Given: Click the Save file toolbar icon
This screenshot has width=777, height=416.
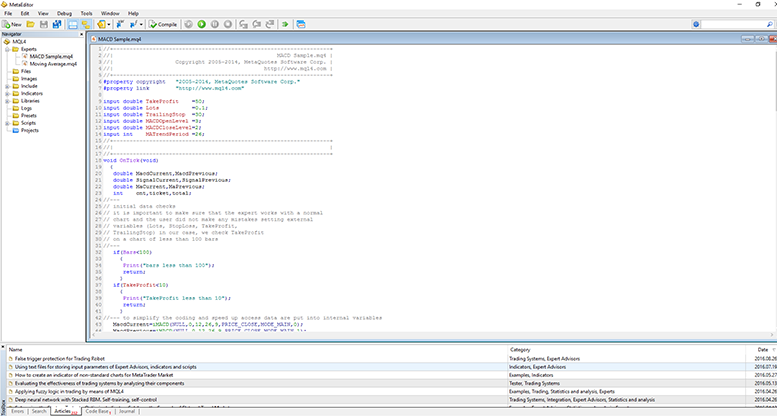Looking at the screenshot, I should [x=44, y=23].
